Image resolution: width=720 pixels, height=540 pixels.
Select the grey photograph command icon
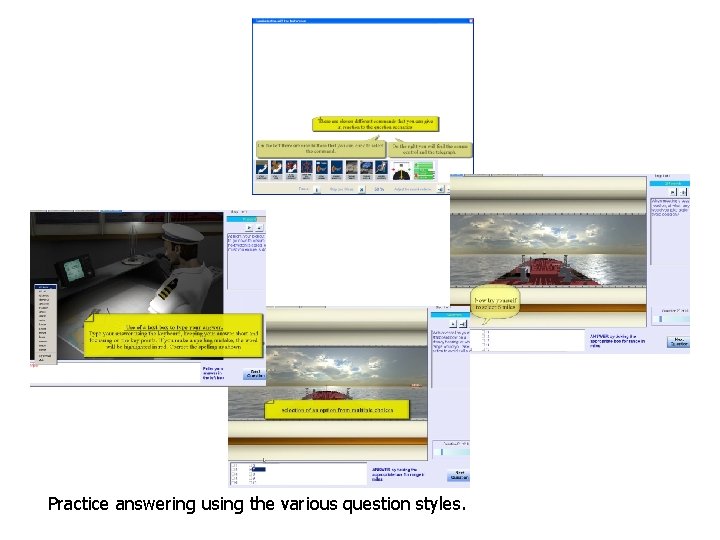(x=352, y=169)
